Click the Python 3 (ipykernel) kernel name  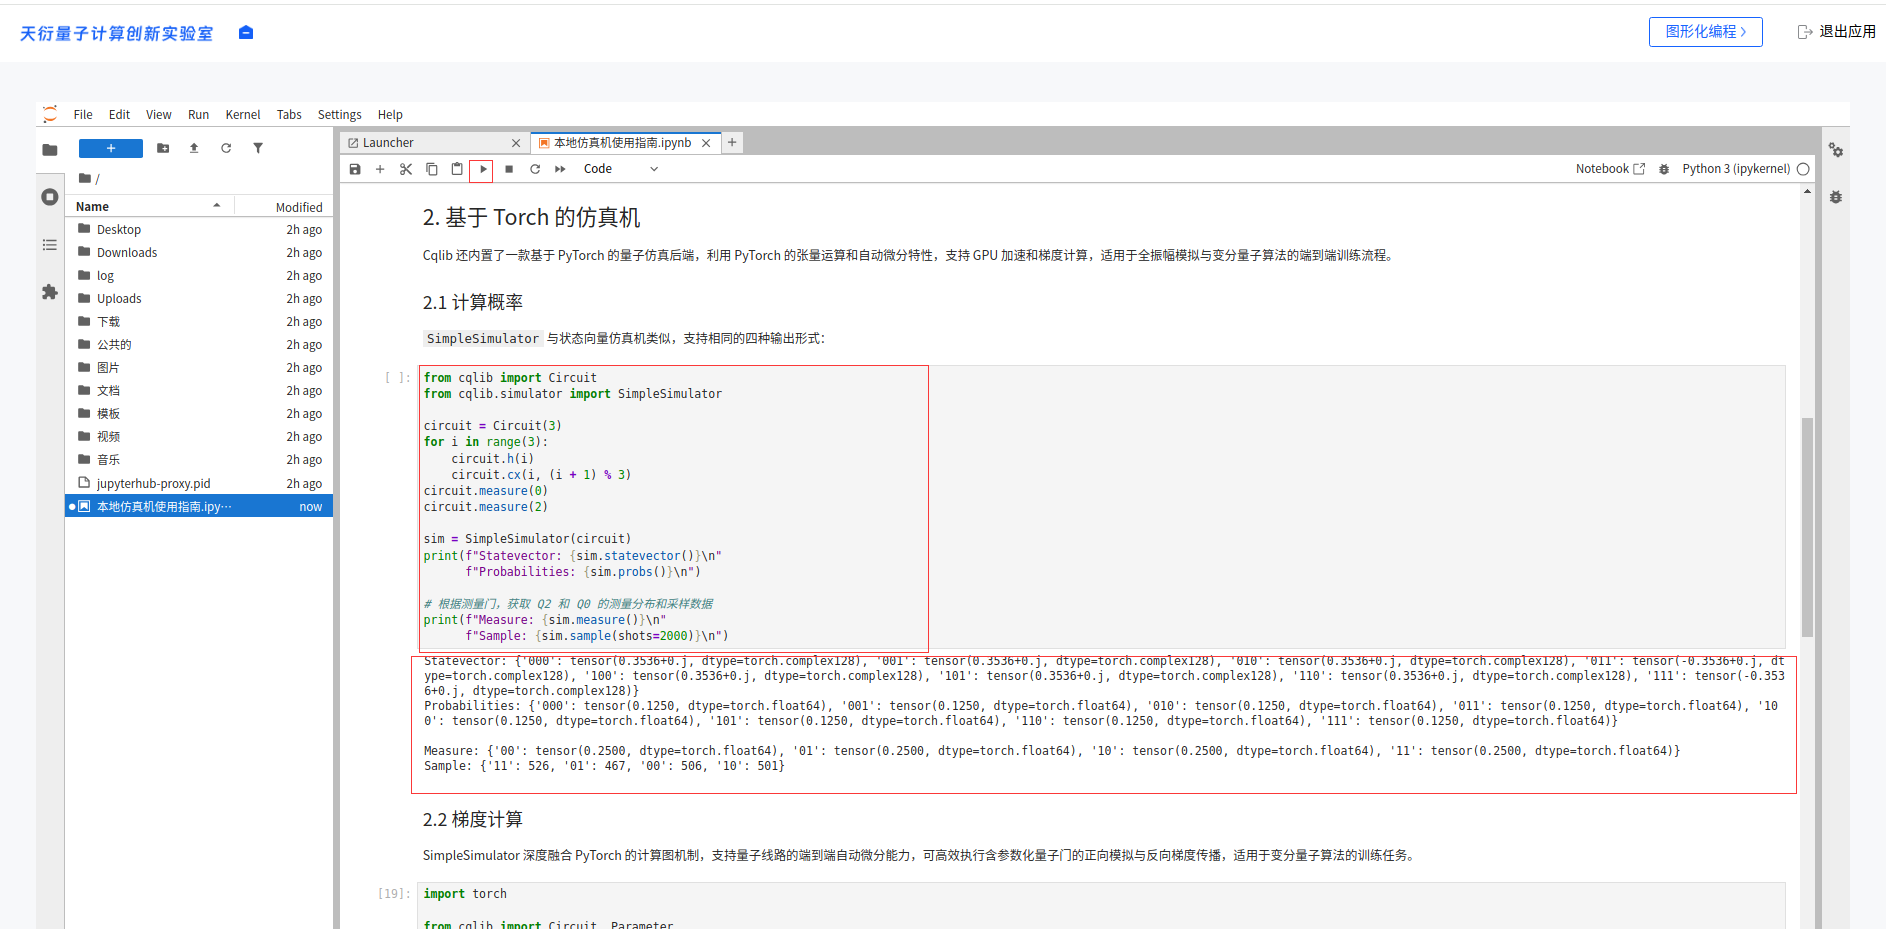point(1736,169)
